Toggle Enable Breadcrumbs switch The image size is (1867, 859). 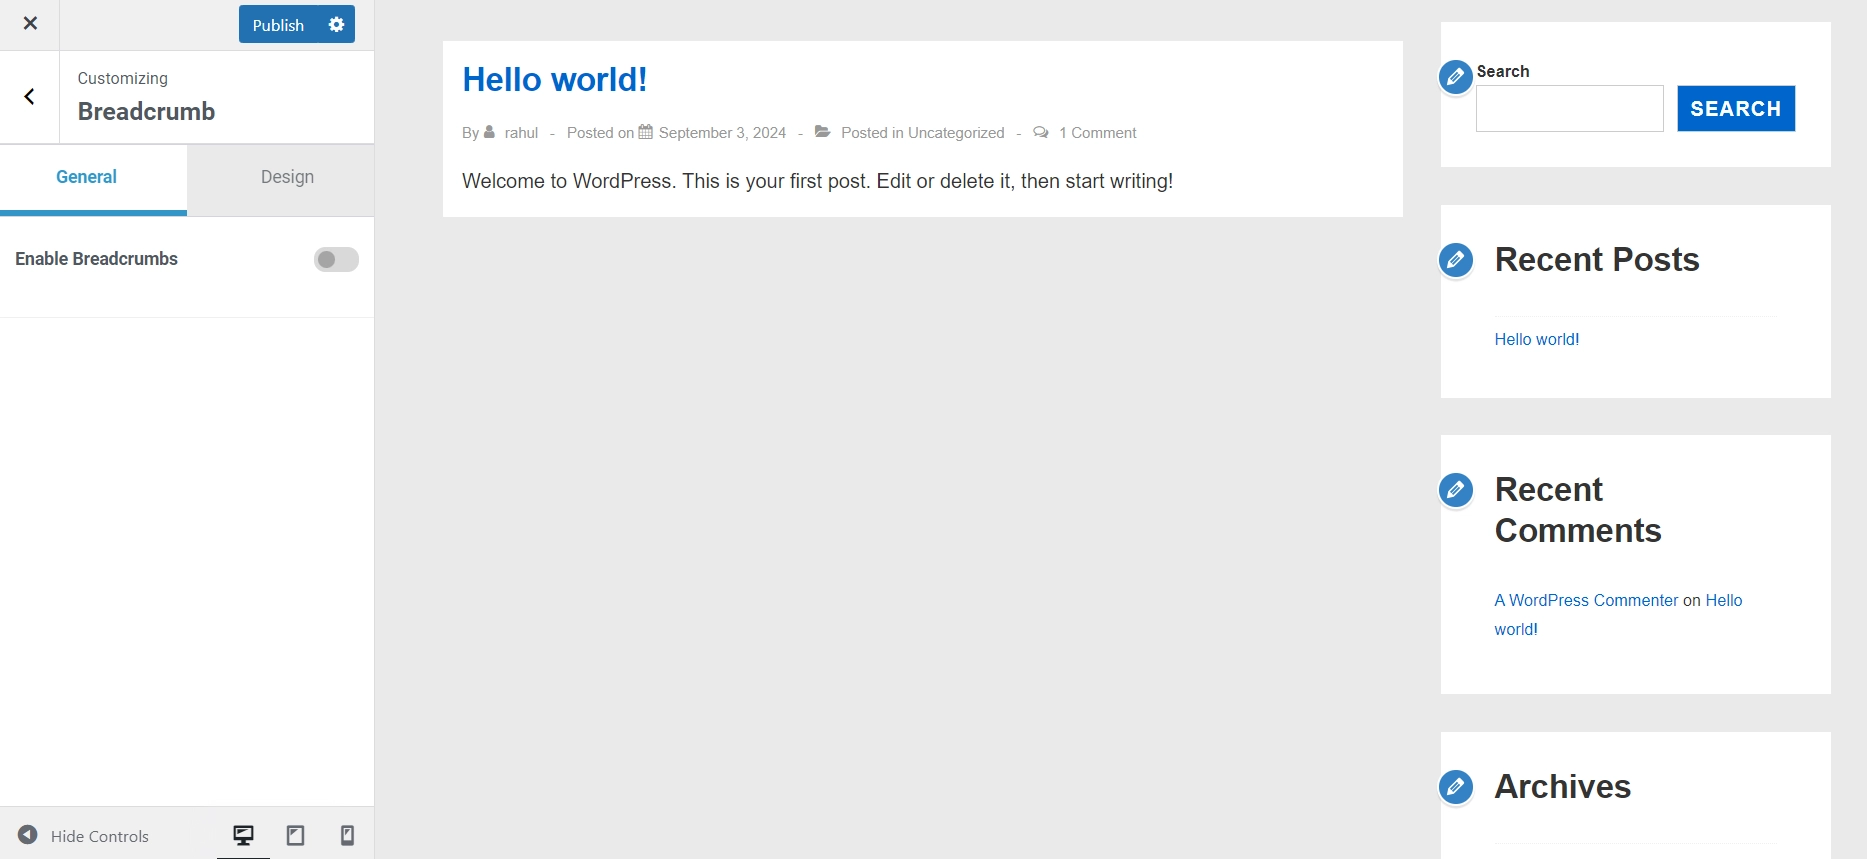336,260
